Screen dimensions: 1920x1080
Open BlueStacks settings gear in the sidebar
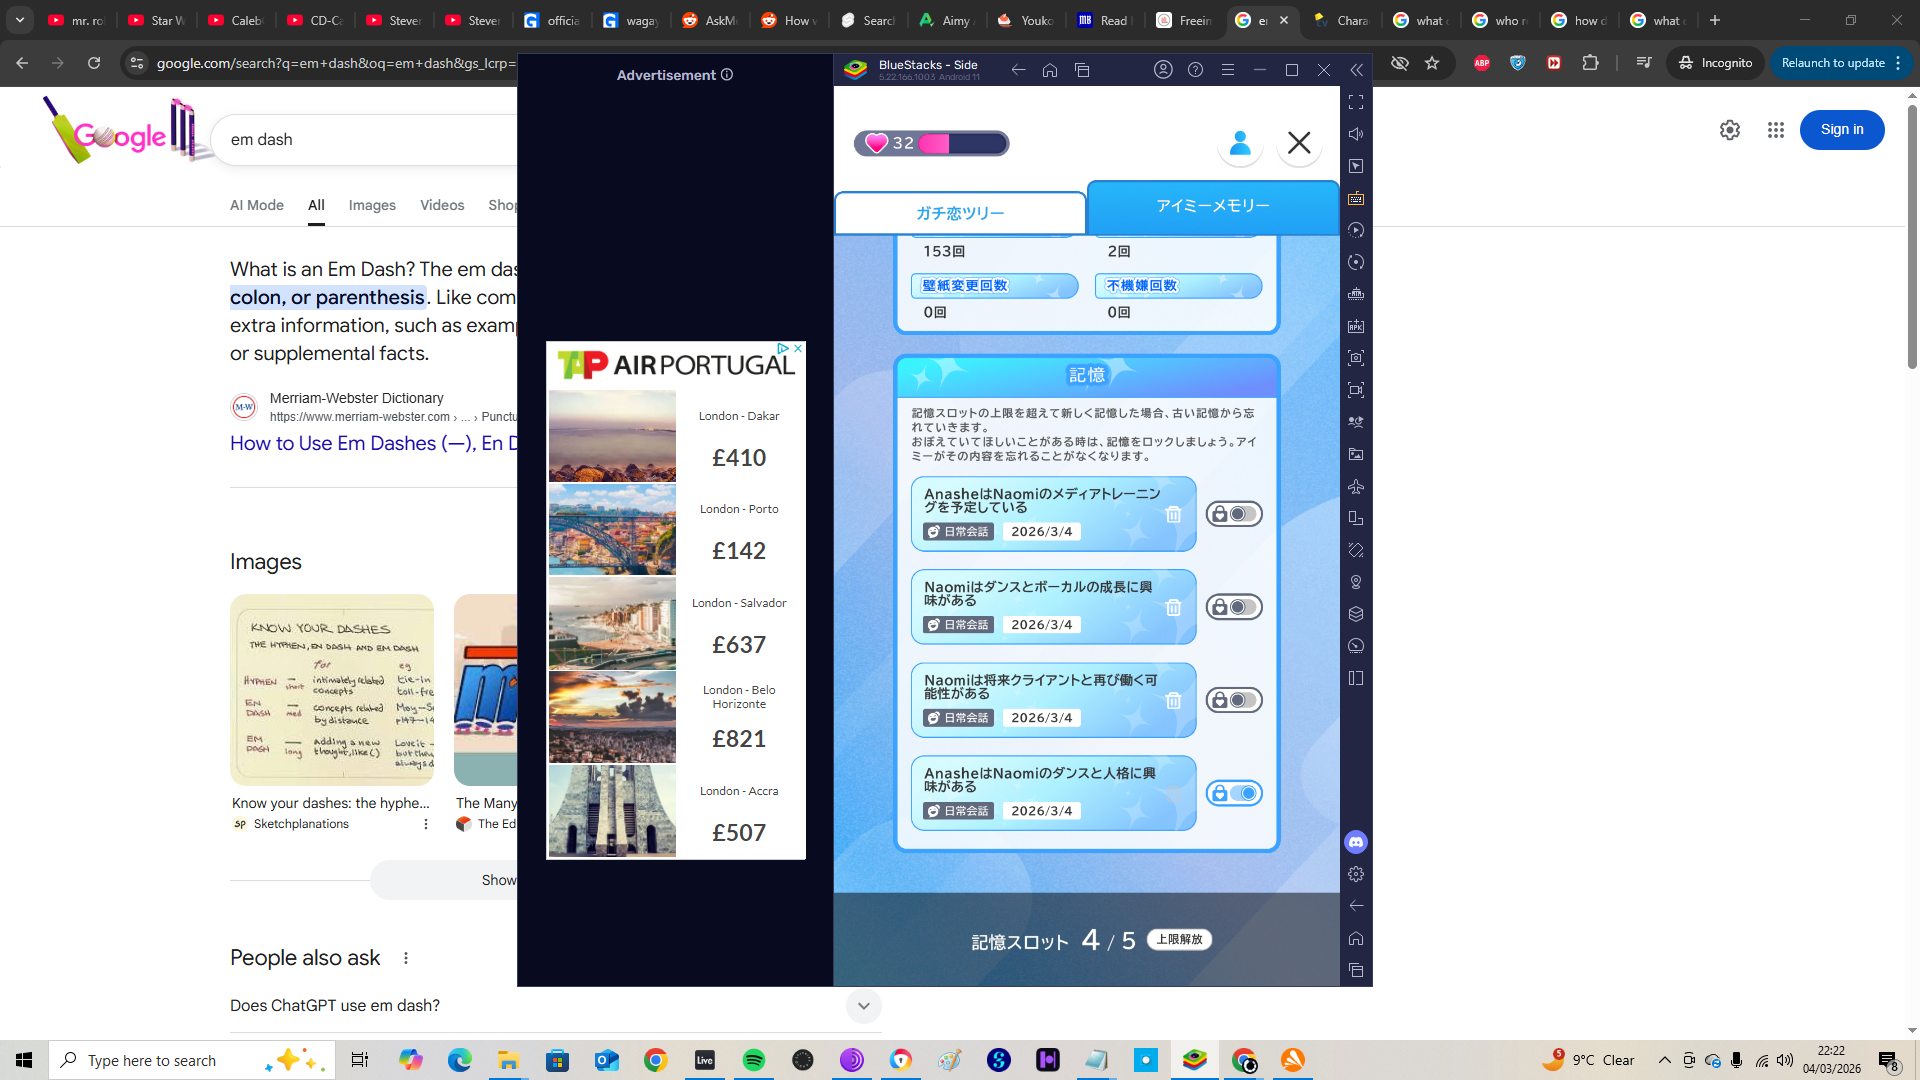pos(1356,874)
